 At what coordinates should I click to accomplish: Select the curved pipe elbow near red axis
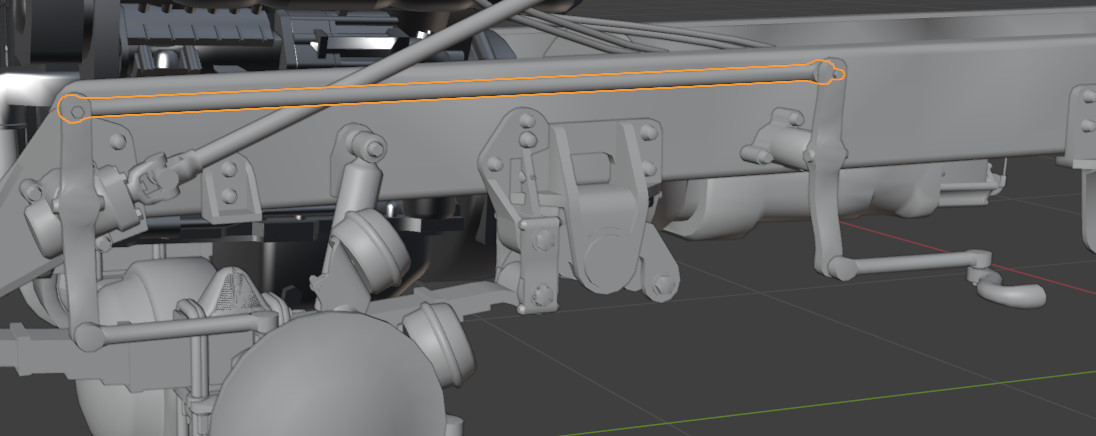(1010, 289)
